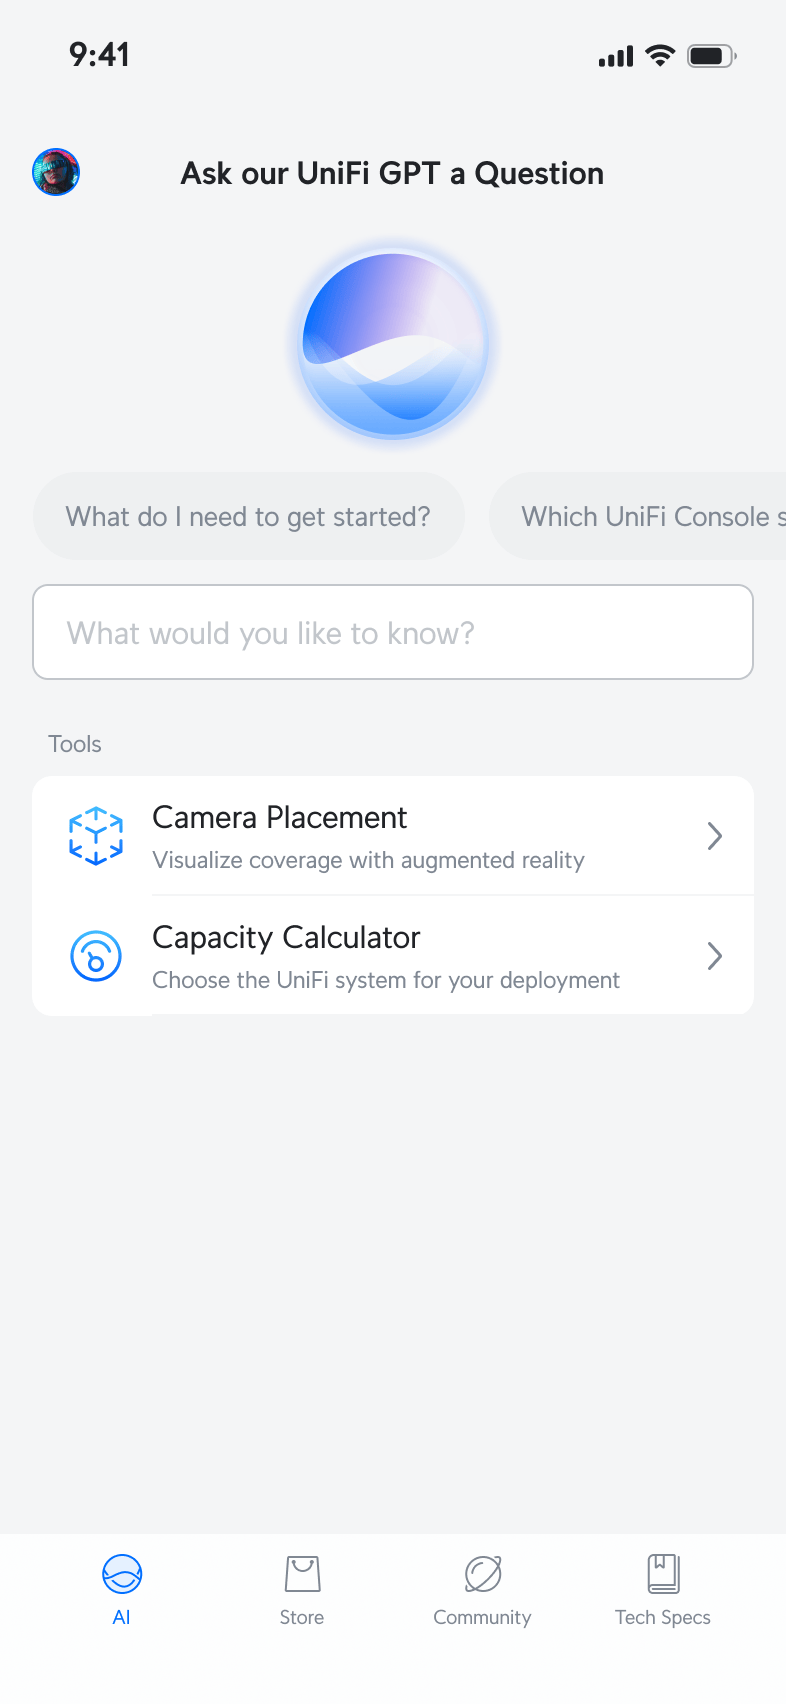Image resolution: width=786 pixels, height=1704 pixels.
Task: Expand Capacity Calculator via its chevron
Action: [714, 956]
